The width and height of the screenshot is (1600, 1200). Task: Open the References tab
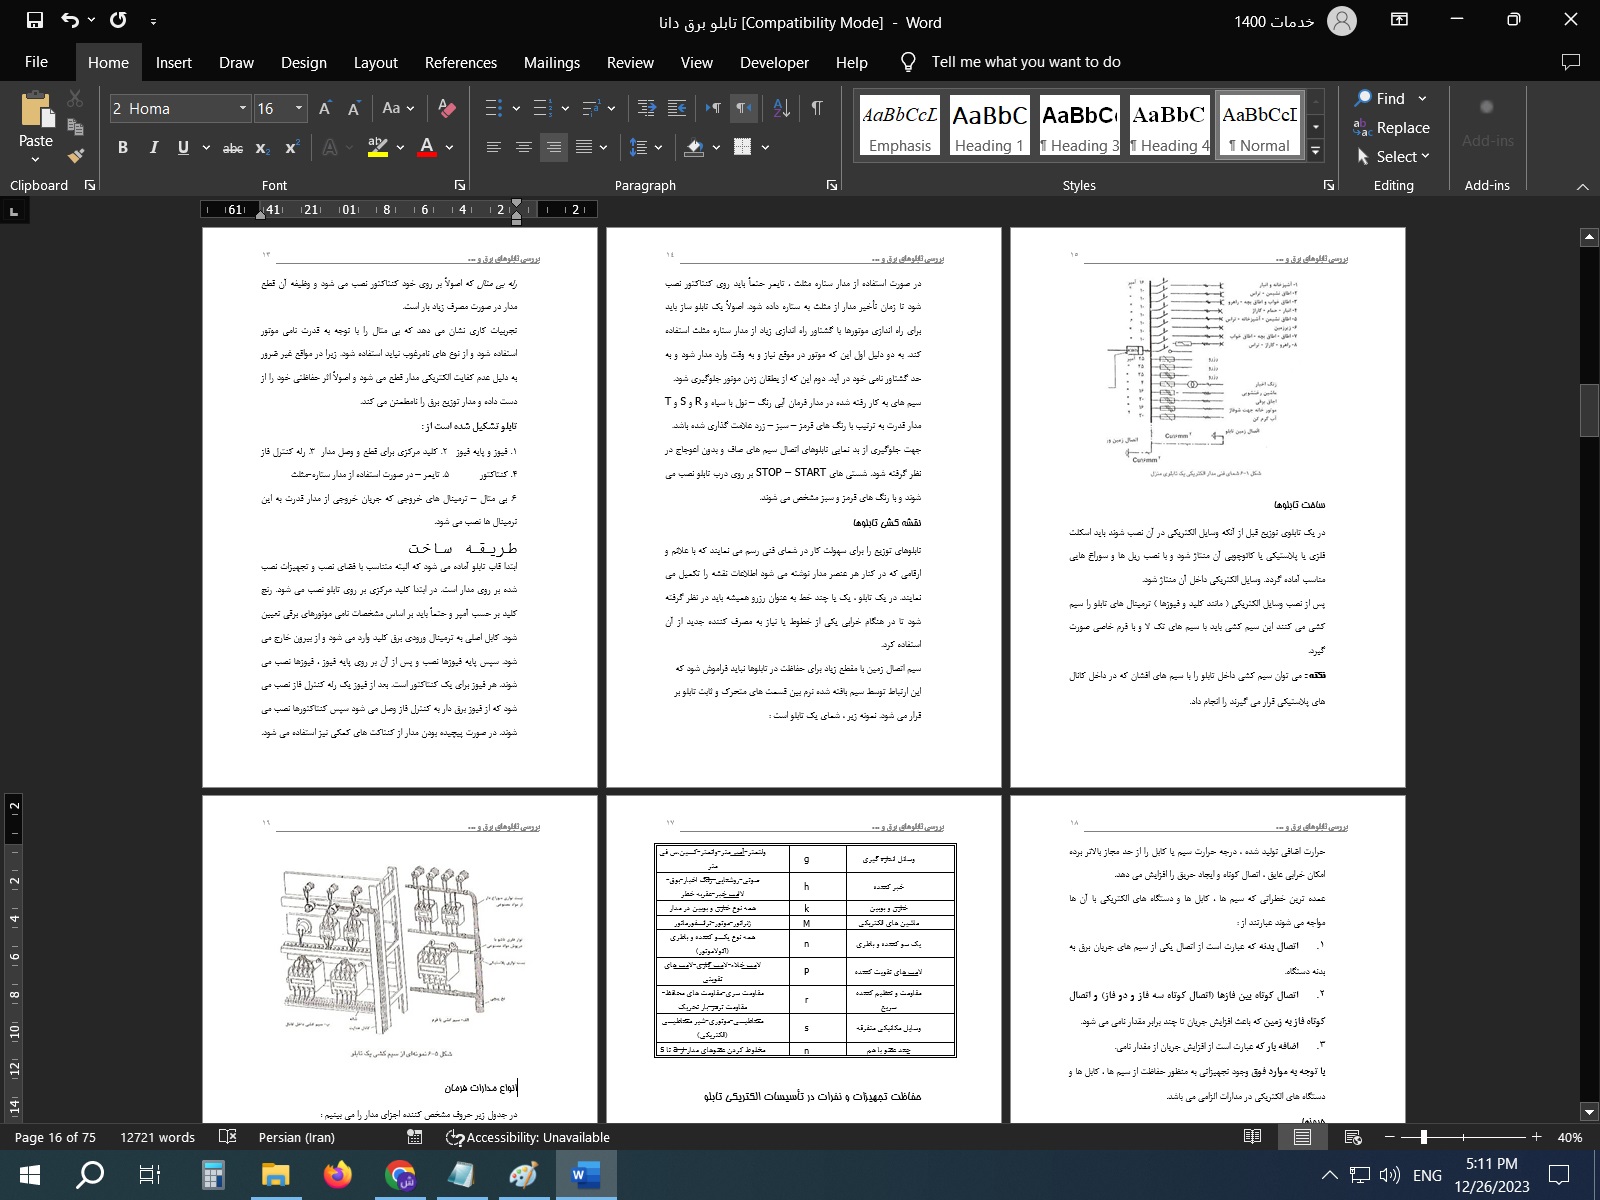461,62
